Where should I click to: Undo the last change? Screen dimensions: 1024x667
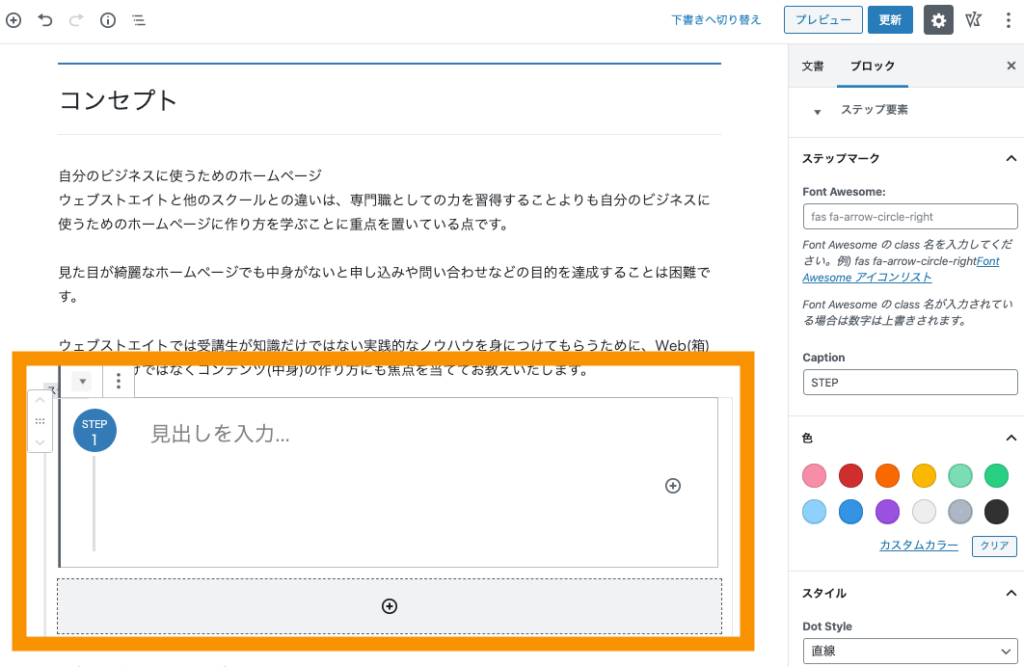tap(45, 19)
